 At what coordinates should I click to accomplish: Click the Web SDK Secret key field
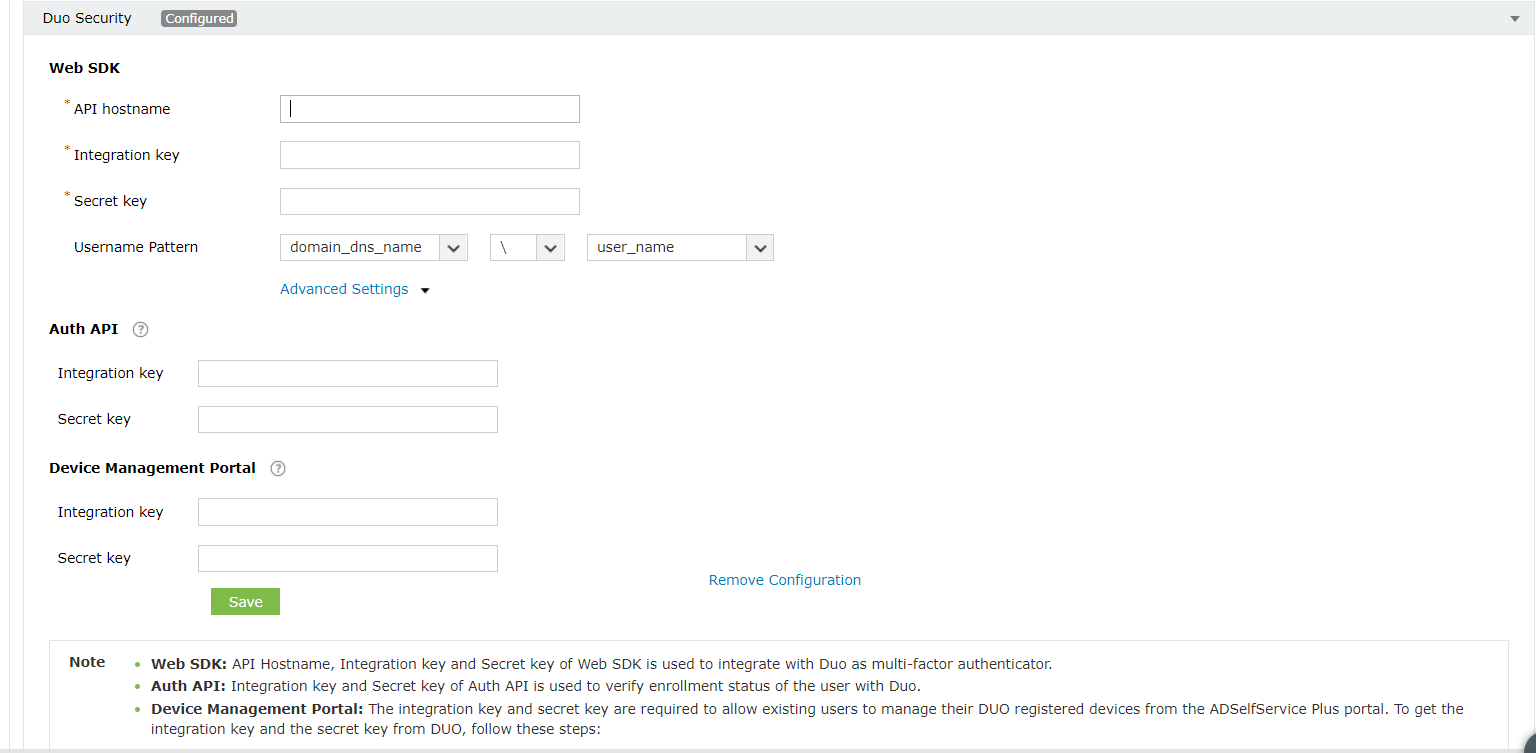pyautogui.click(x=430, y=201)
